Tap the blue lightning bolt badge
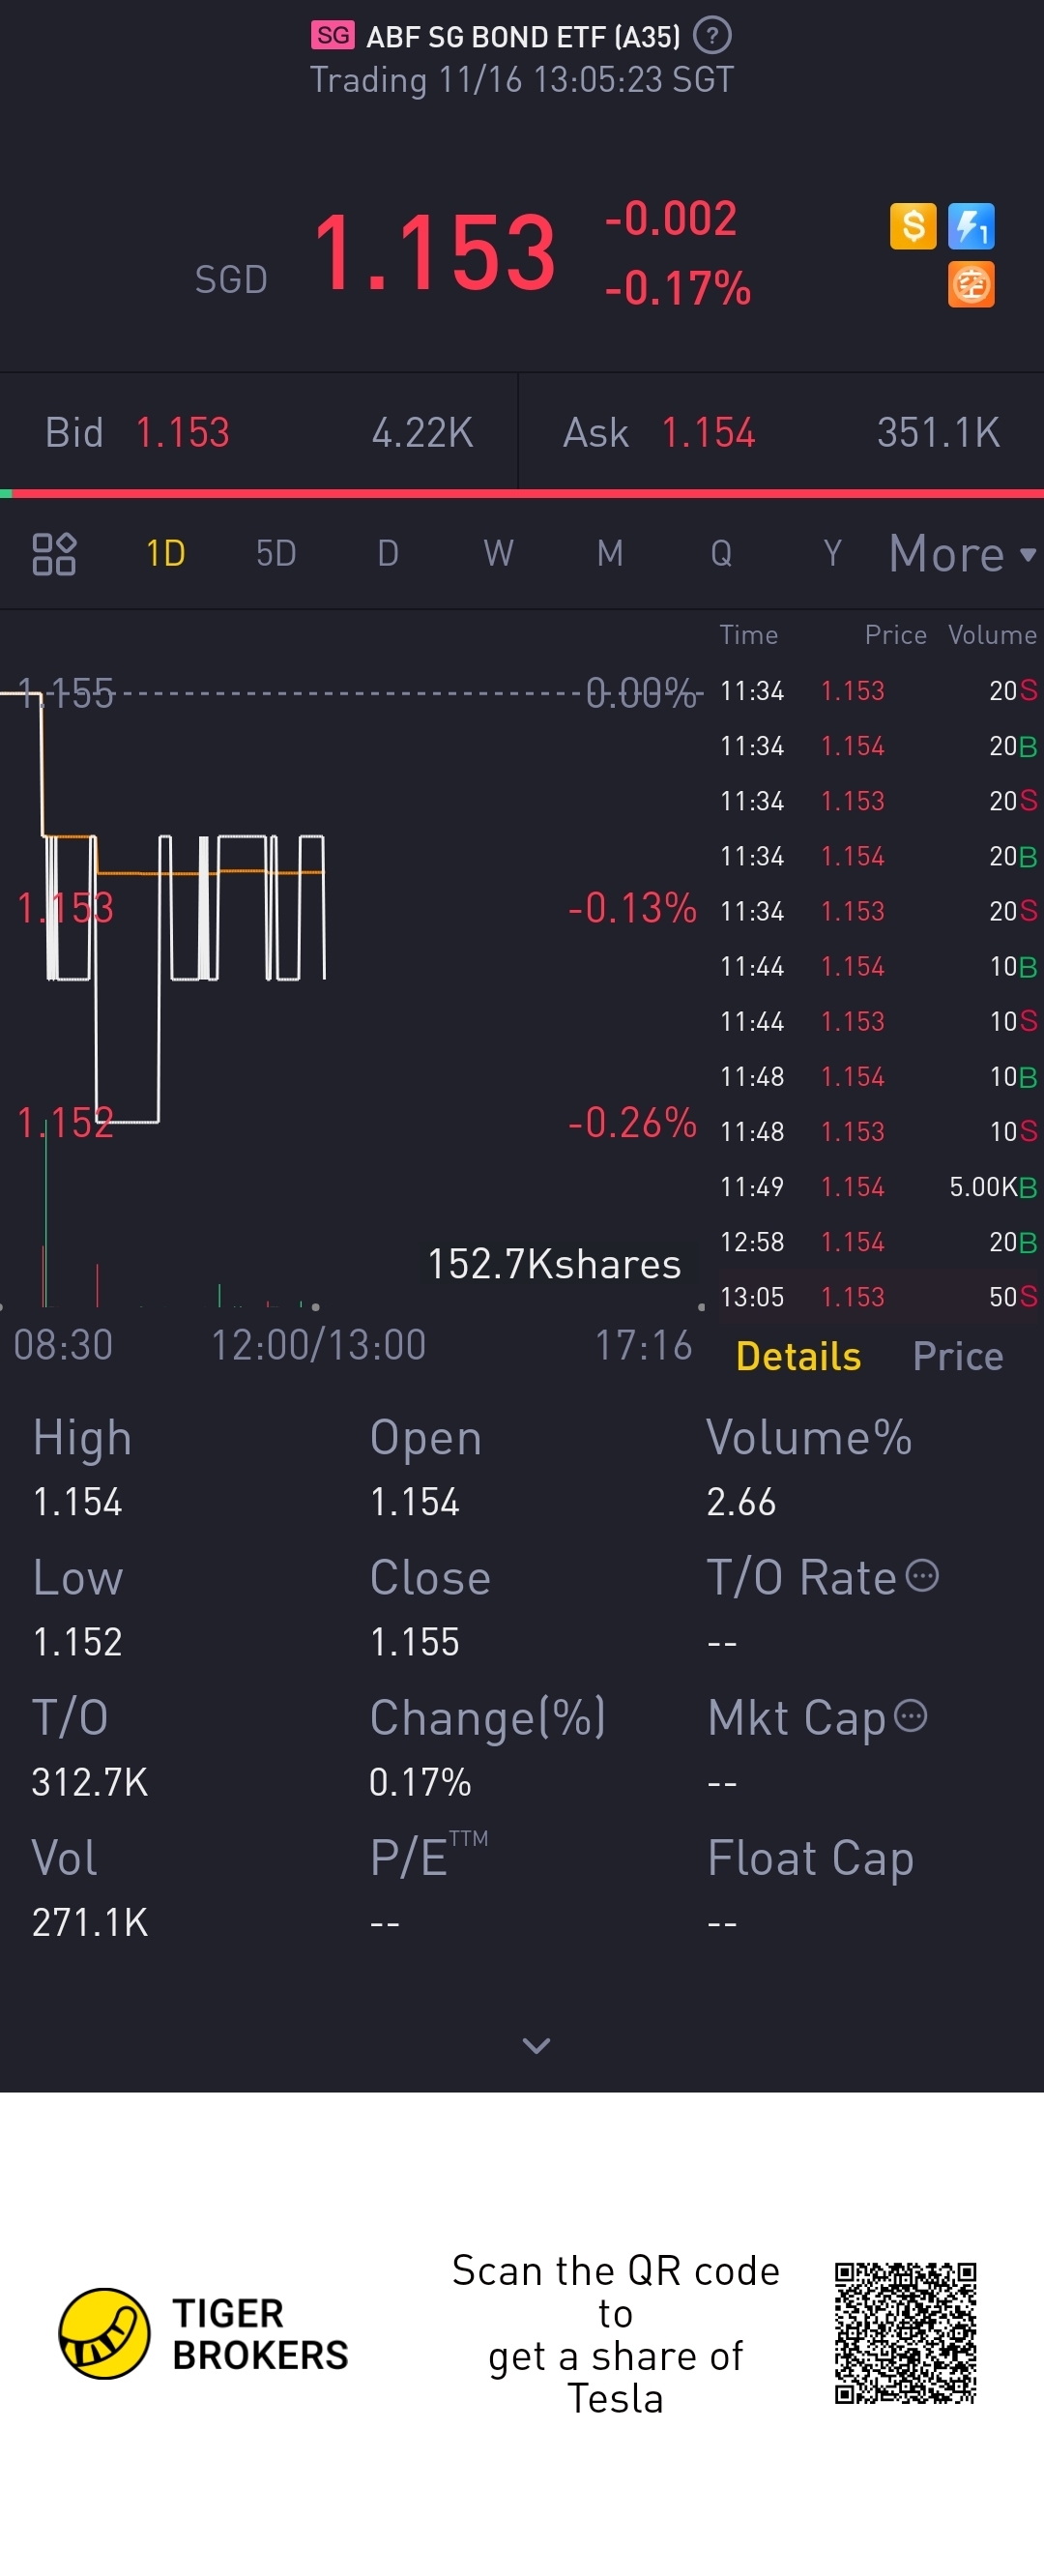 pyautogui.click(x=971, y=226)
